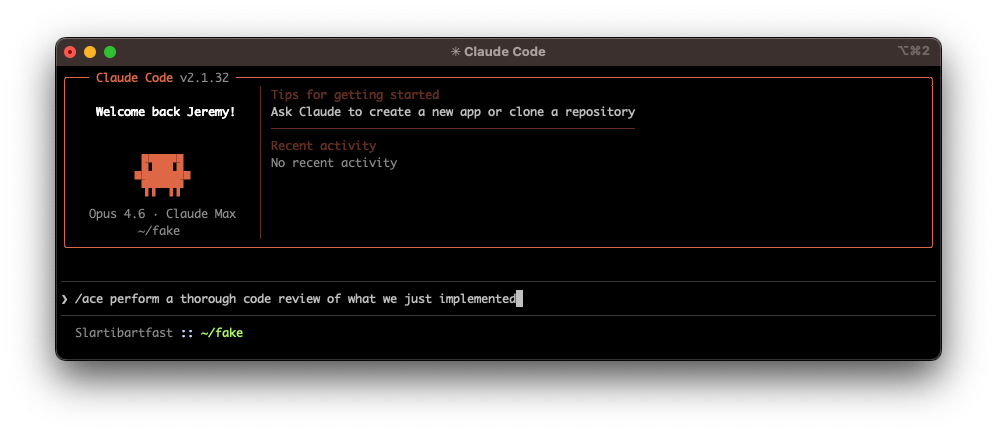Click the ⌥⌘2 shortcut indicator in title bar

[913, 51]
